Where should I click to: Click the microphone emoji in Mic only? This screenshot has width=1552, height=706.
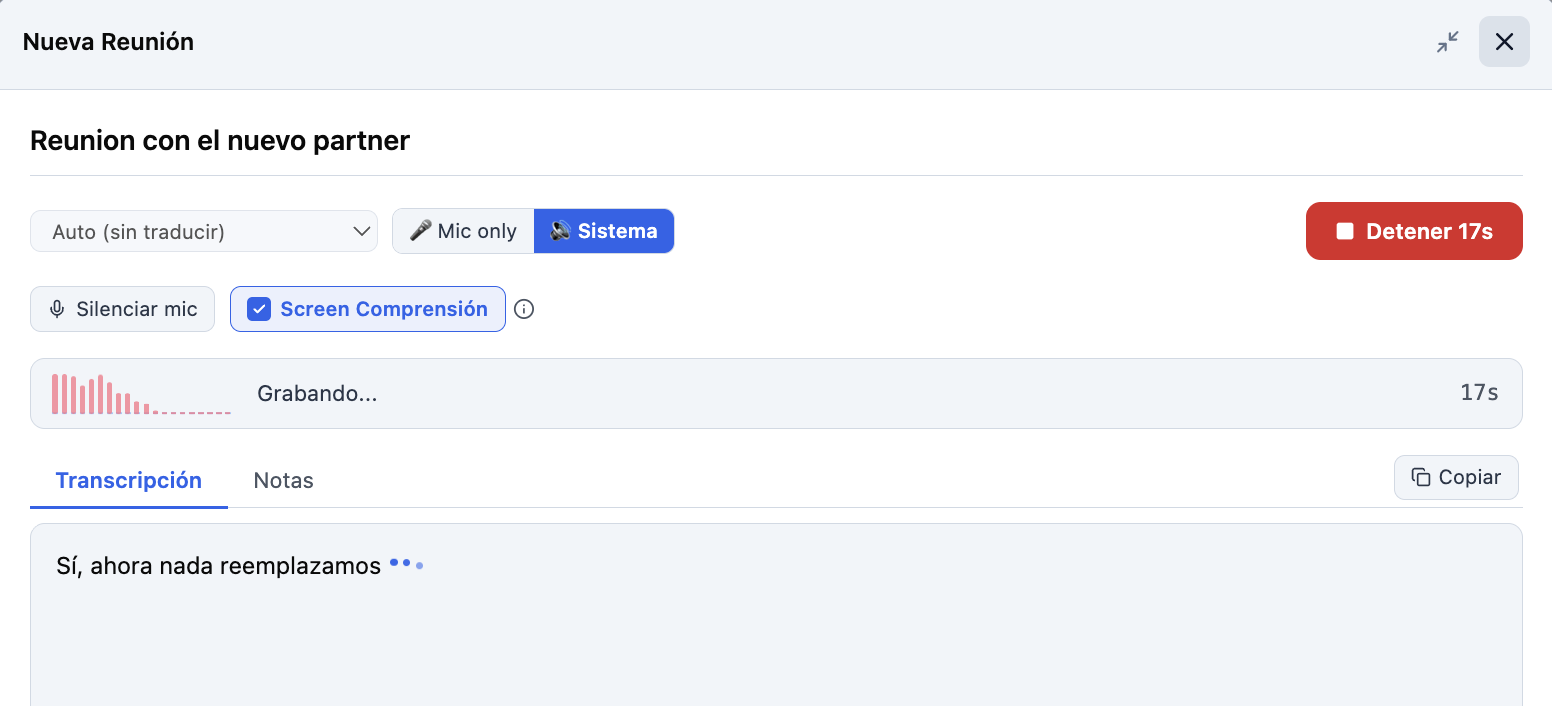tap(421, 231)
